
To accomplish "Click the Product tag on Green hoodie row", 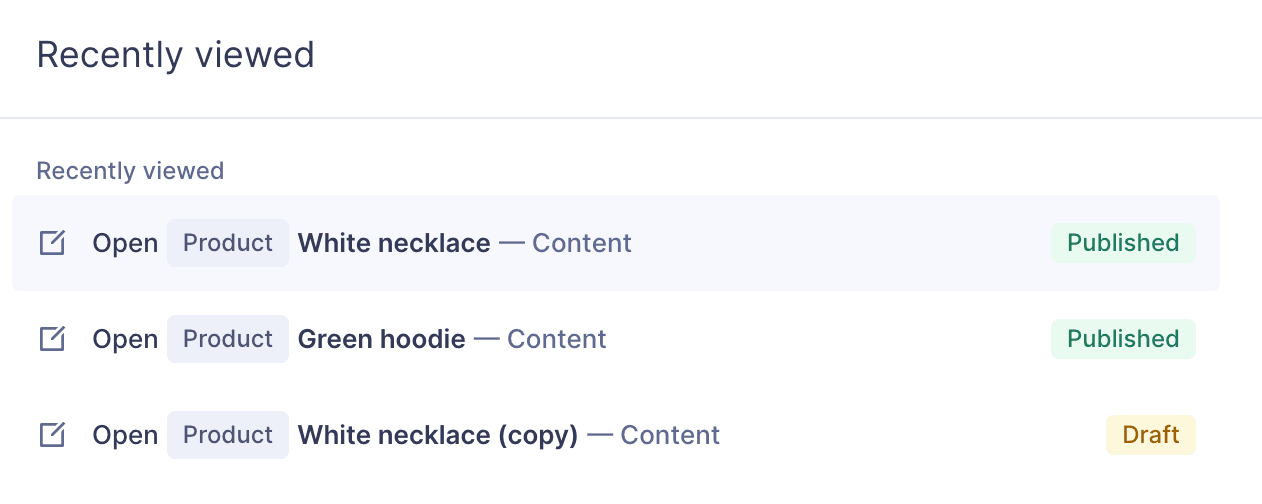I will tap(228, 339).
